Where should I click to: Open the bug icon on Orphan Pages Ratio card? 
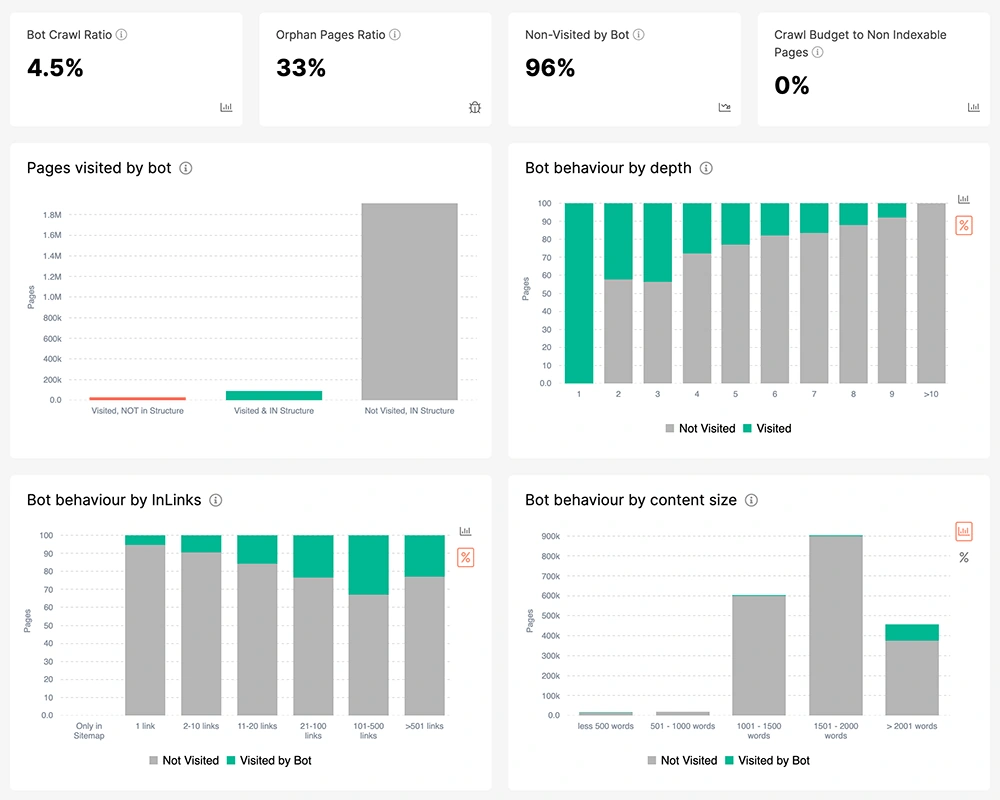(475, 107)
